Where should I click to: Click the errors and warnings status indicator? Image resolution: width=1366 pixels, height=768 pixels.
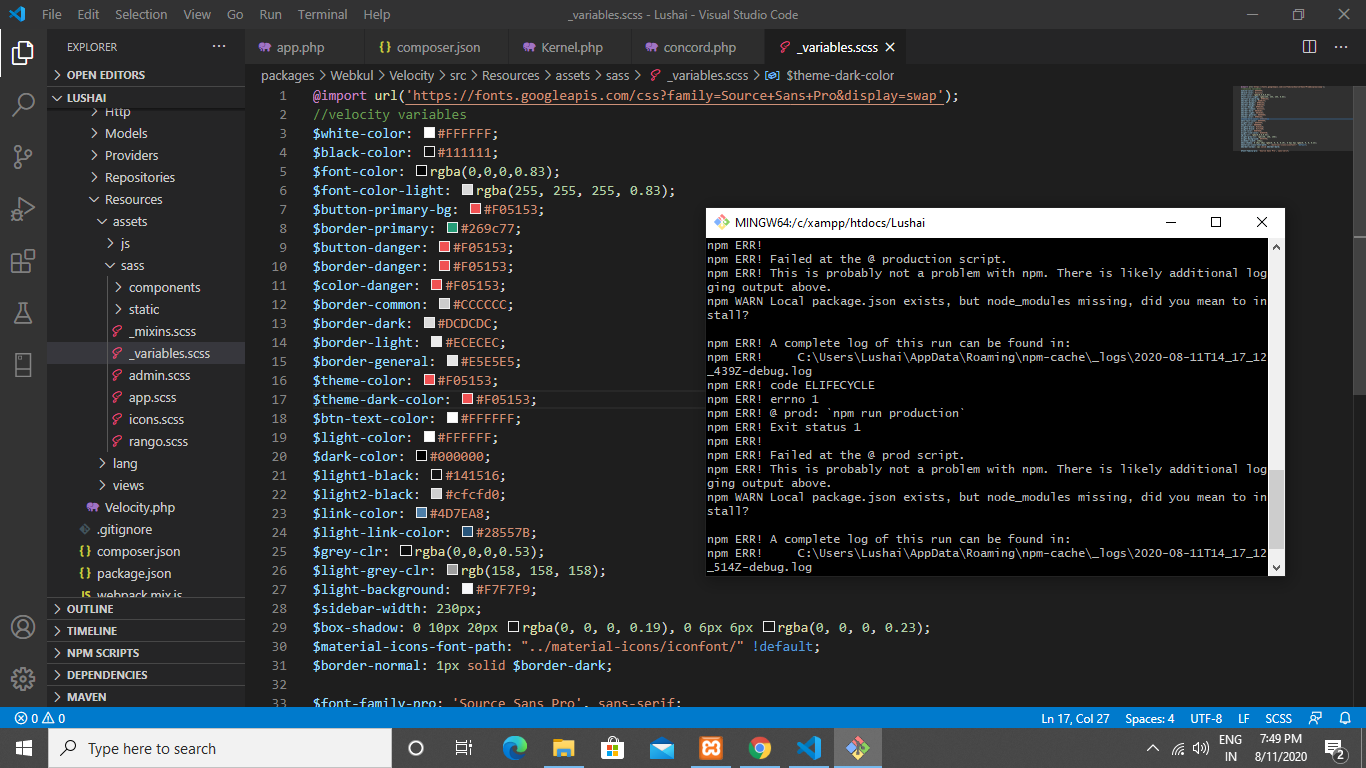coord(40,718)
